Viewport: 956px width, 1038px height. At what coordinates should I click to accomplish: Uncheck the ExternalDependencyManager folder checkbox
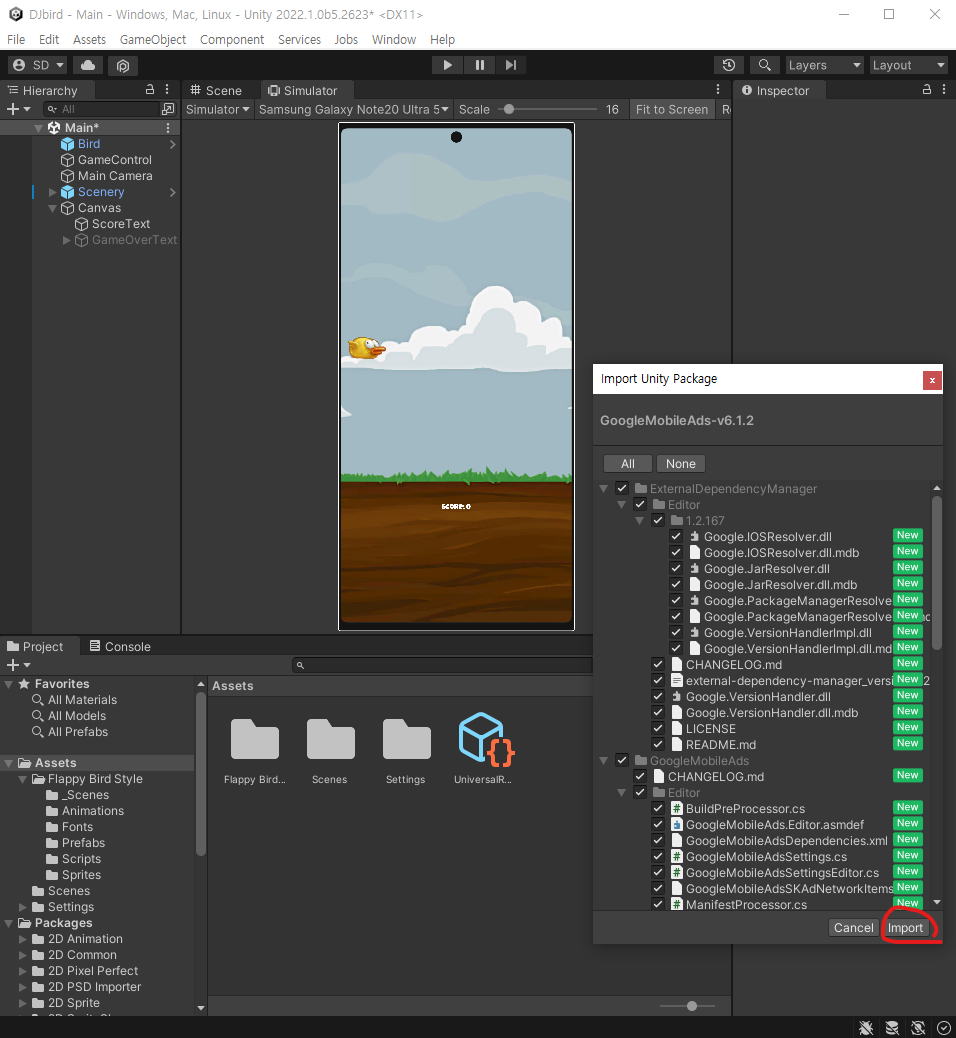(622, 489)
